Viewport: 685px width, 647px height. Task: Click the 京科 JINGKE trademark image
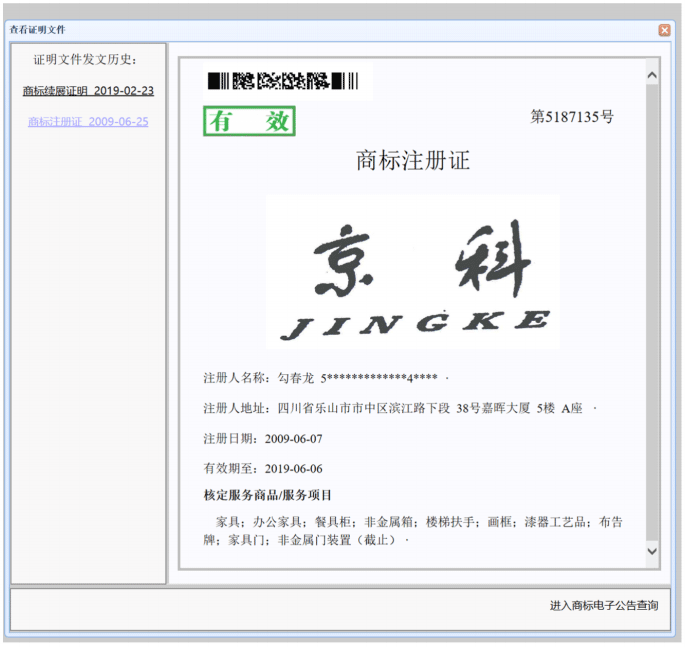pos(413,272)
